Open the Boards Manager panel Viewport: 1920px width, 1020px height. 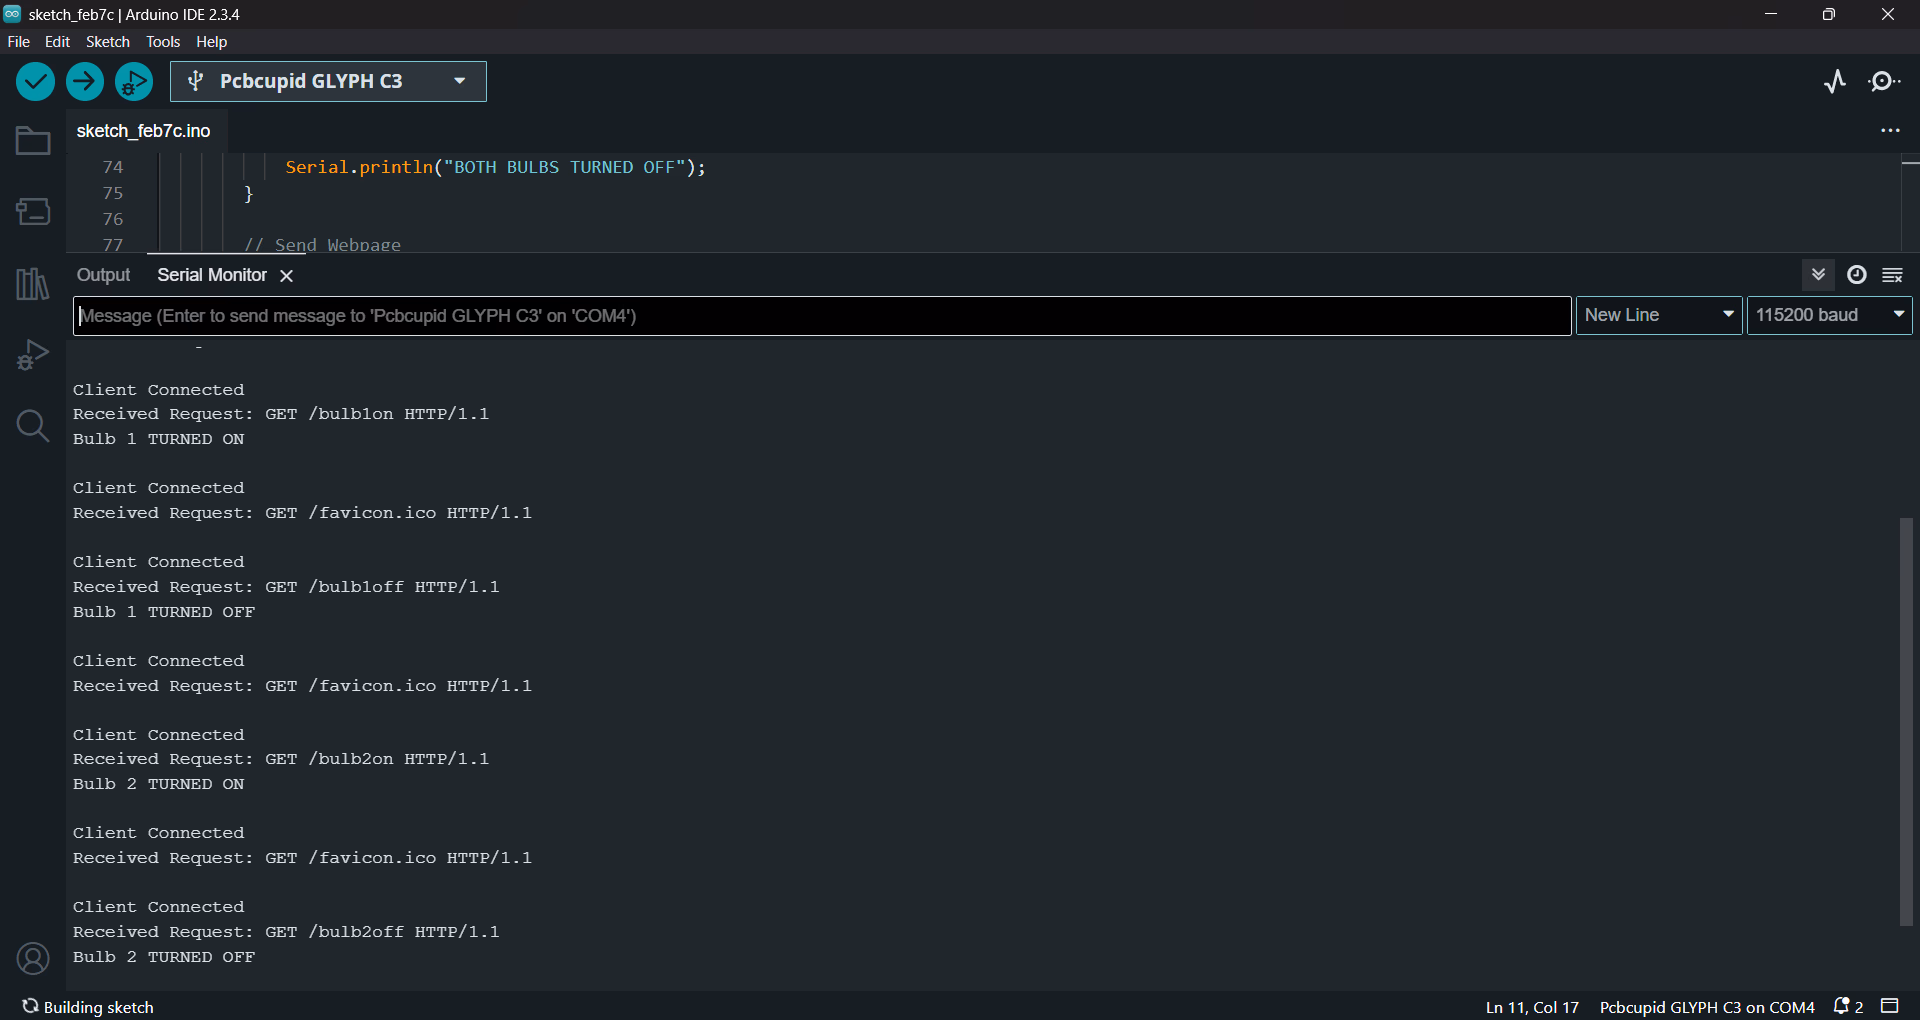[x=32, y=212]
